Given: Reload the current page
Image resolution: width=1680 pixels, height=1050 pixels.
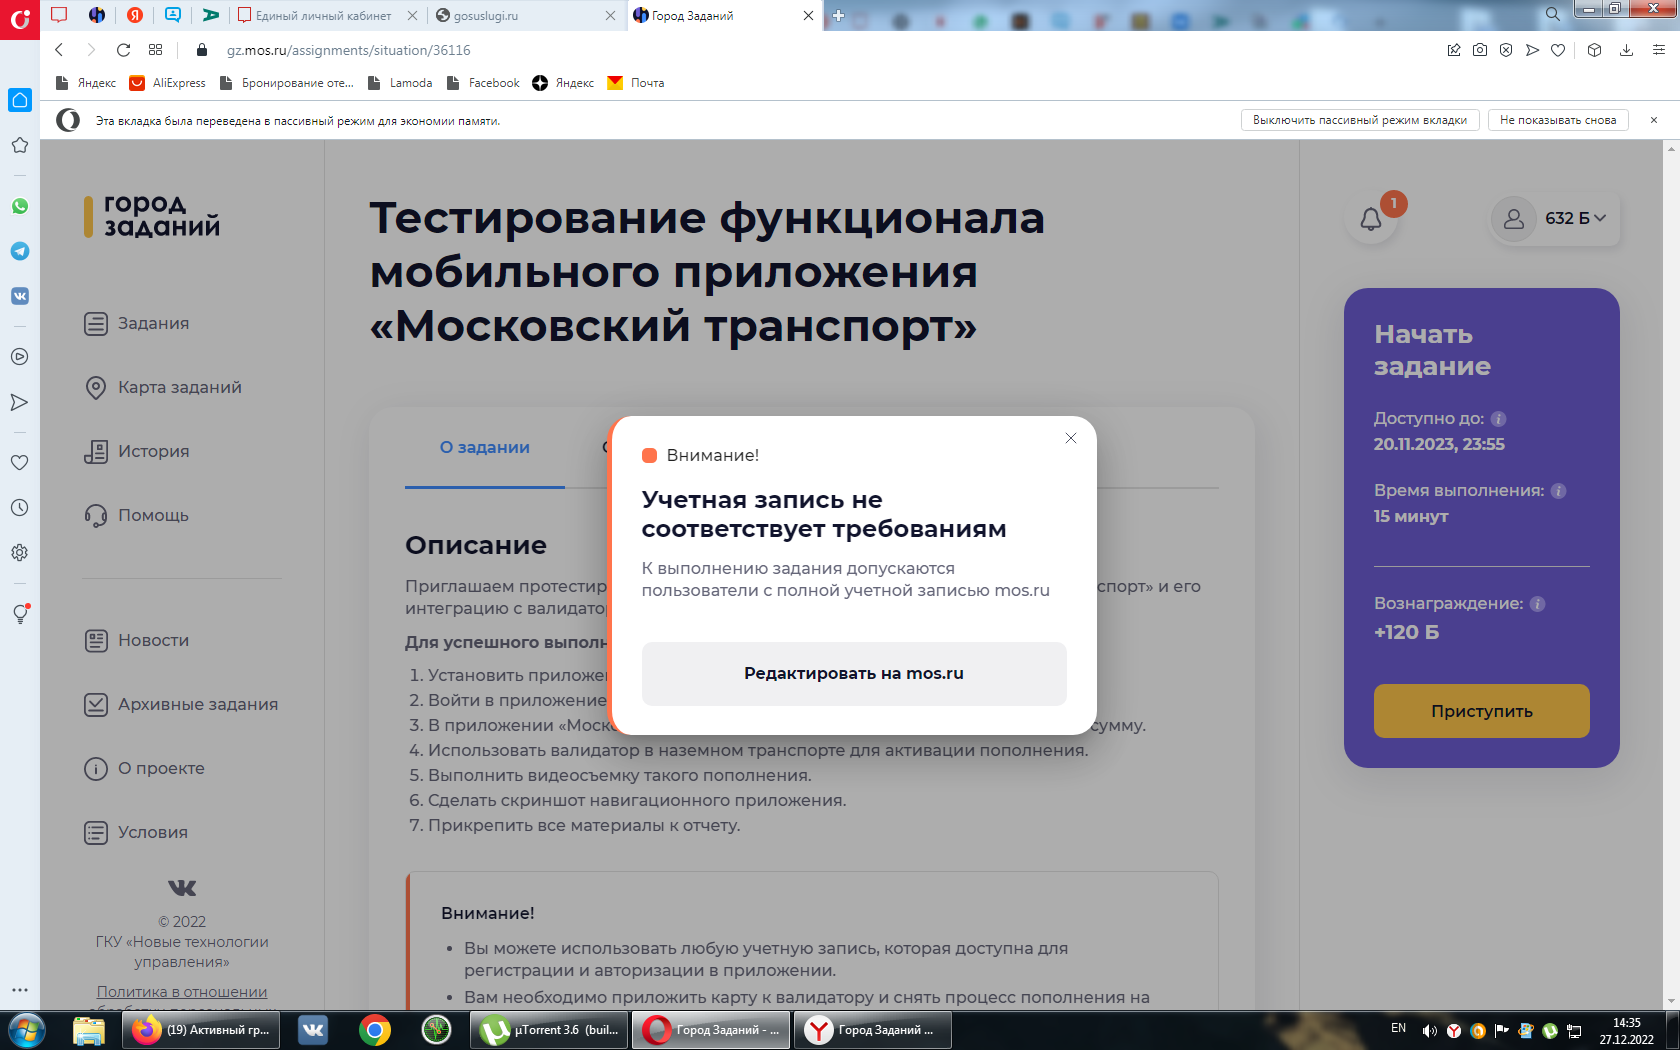Looking at the screenshot, I should tap(123, 50).
